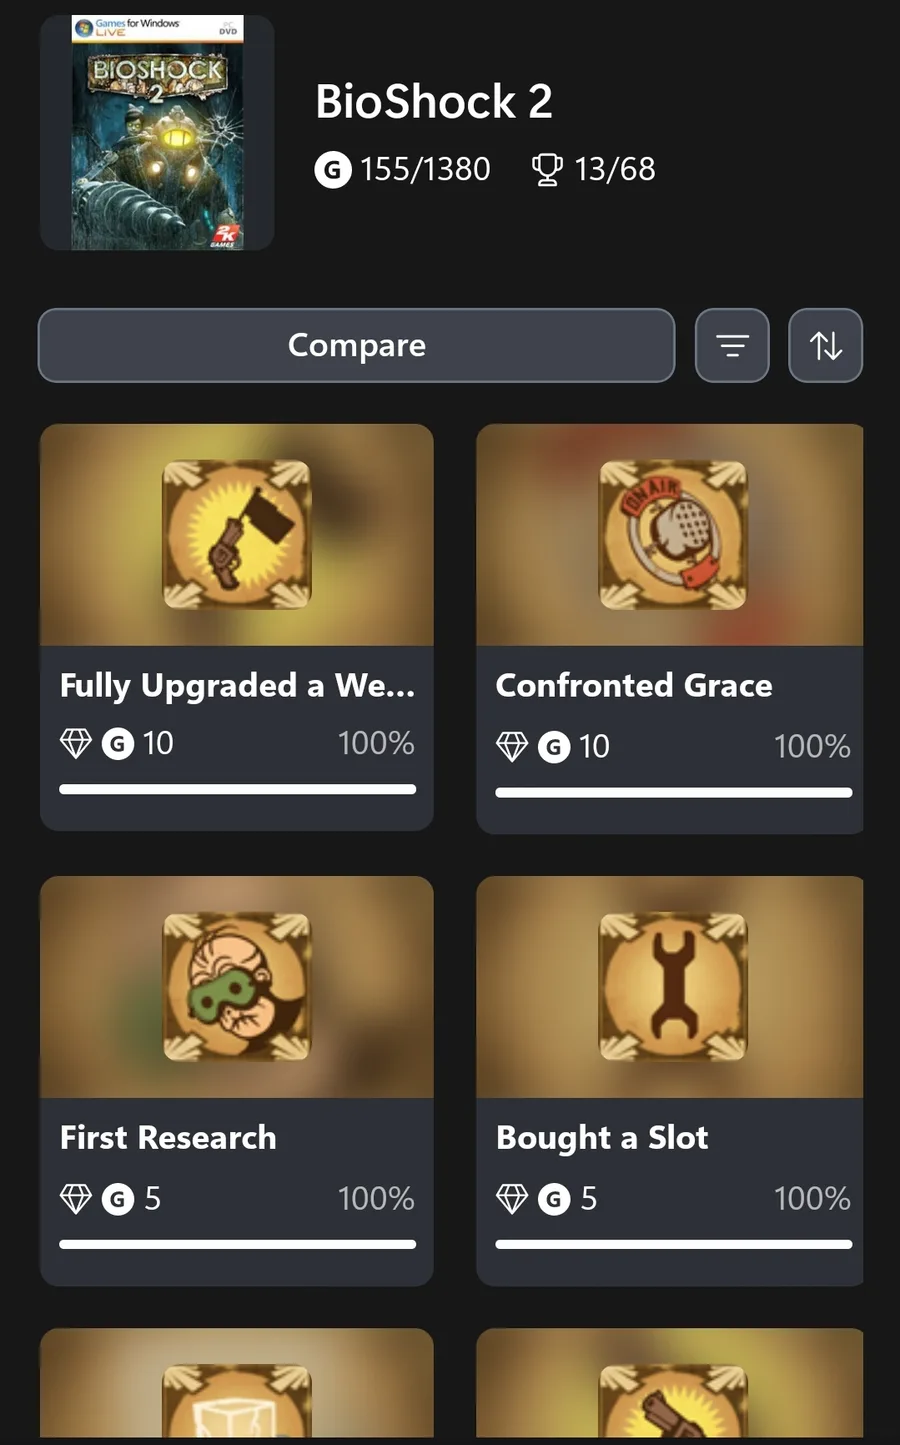Open the sort order arrows button
This screenshot has width=900, height=1445.
(x=825, y=346)
